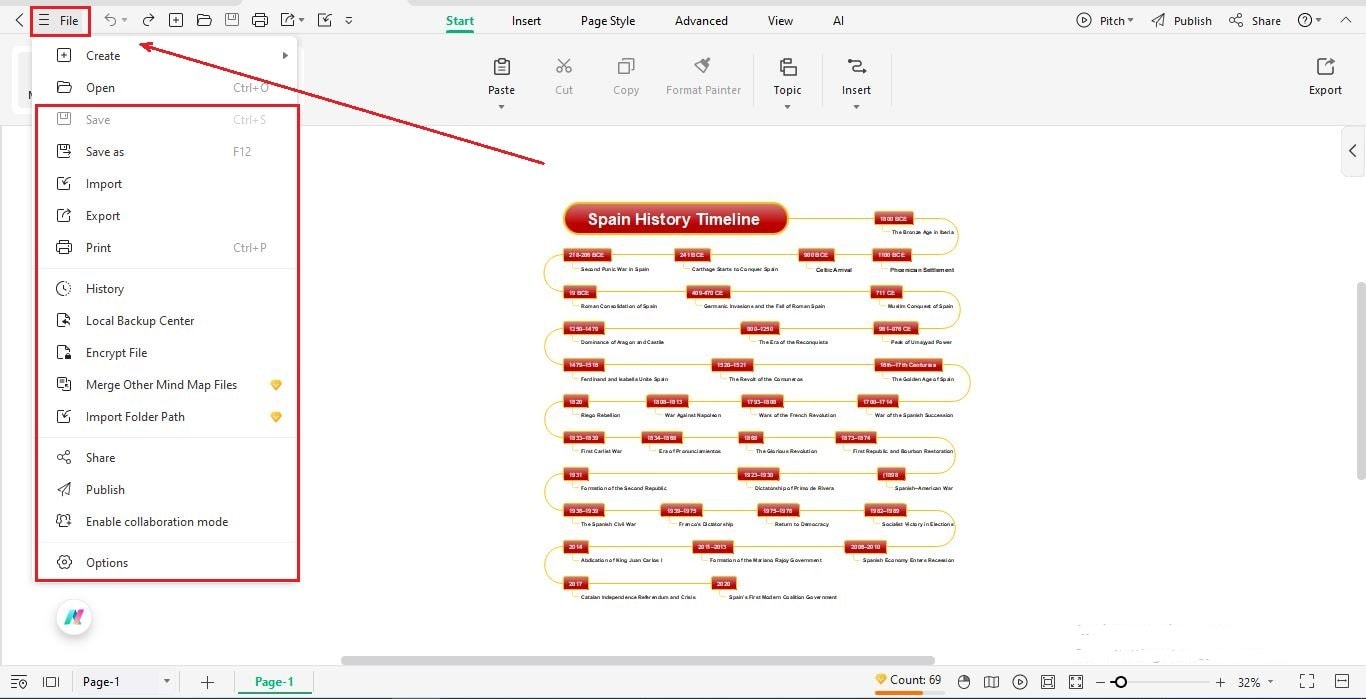Click the Print icon in quick access toolbar
This screenshot has width=1366, height=699.
pos(259,19)
